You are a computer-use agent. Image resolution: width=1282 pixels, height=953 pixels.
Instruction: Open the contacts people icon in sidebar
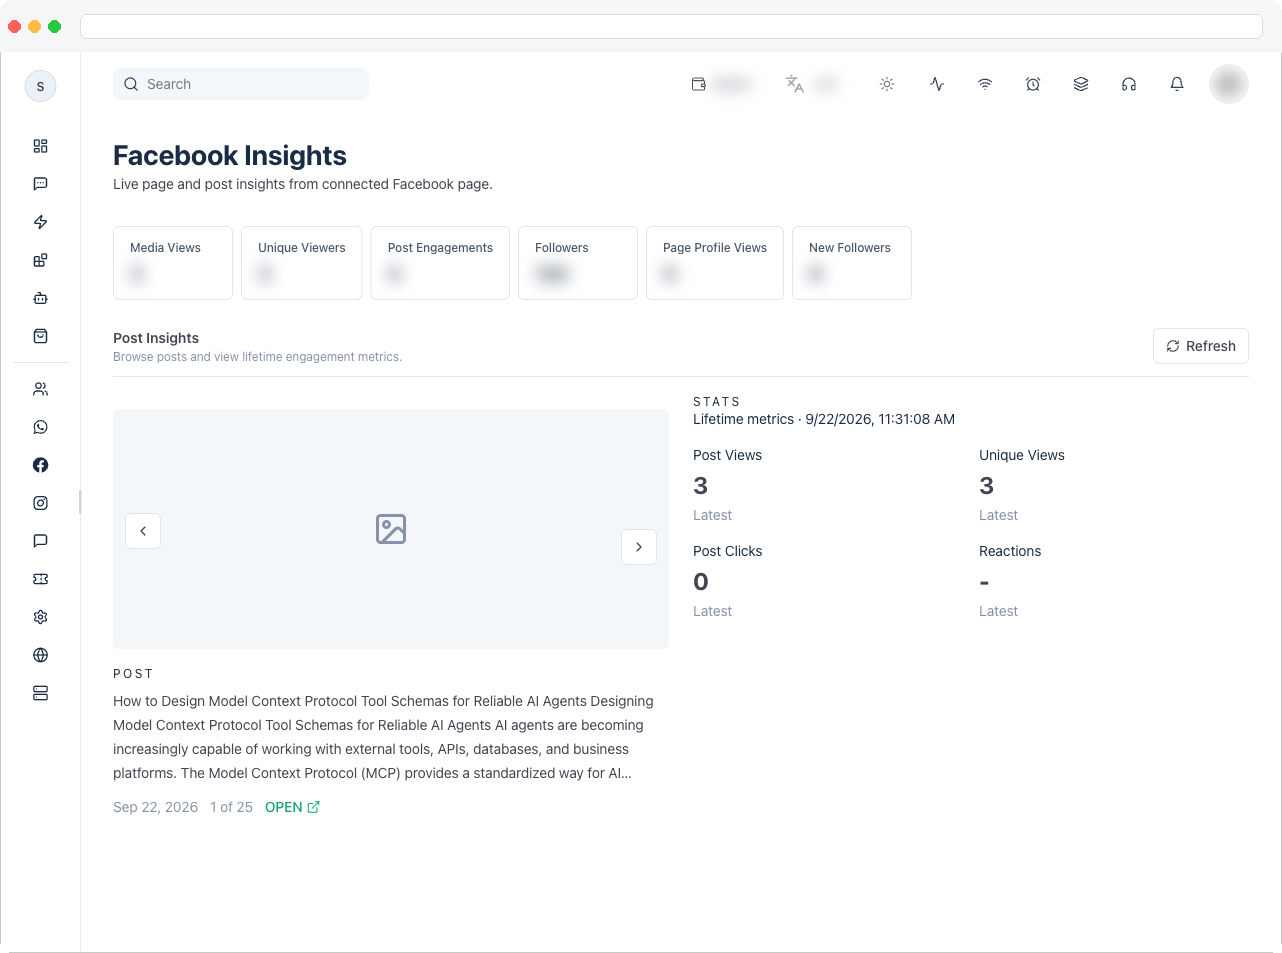click(x=40, y=389)
